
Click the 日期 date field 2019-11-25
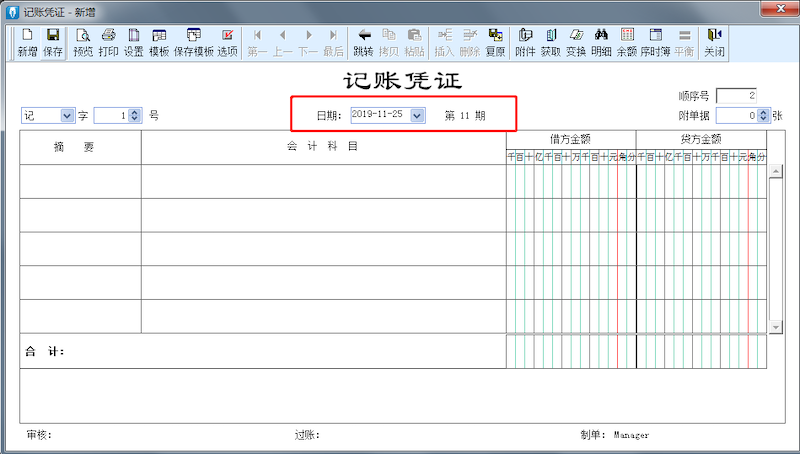click(x=380, y=115)
